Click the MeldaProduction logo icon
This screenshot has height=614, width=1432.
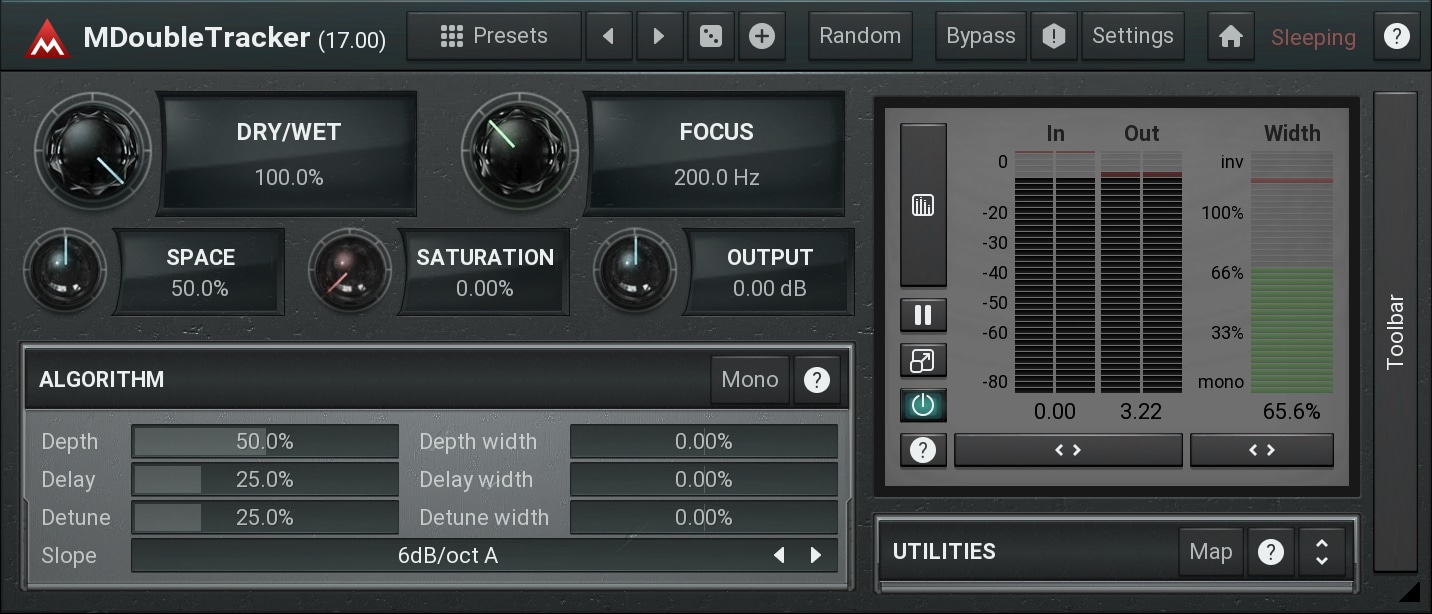[47, 38]
